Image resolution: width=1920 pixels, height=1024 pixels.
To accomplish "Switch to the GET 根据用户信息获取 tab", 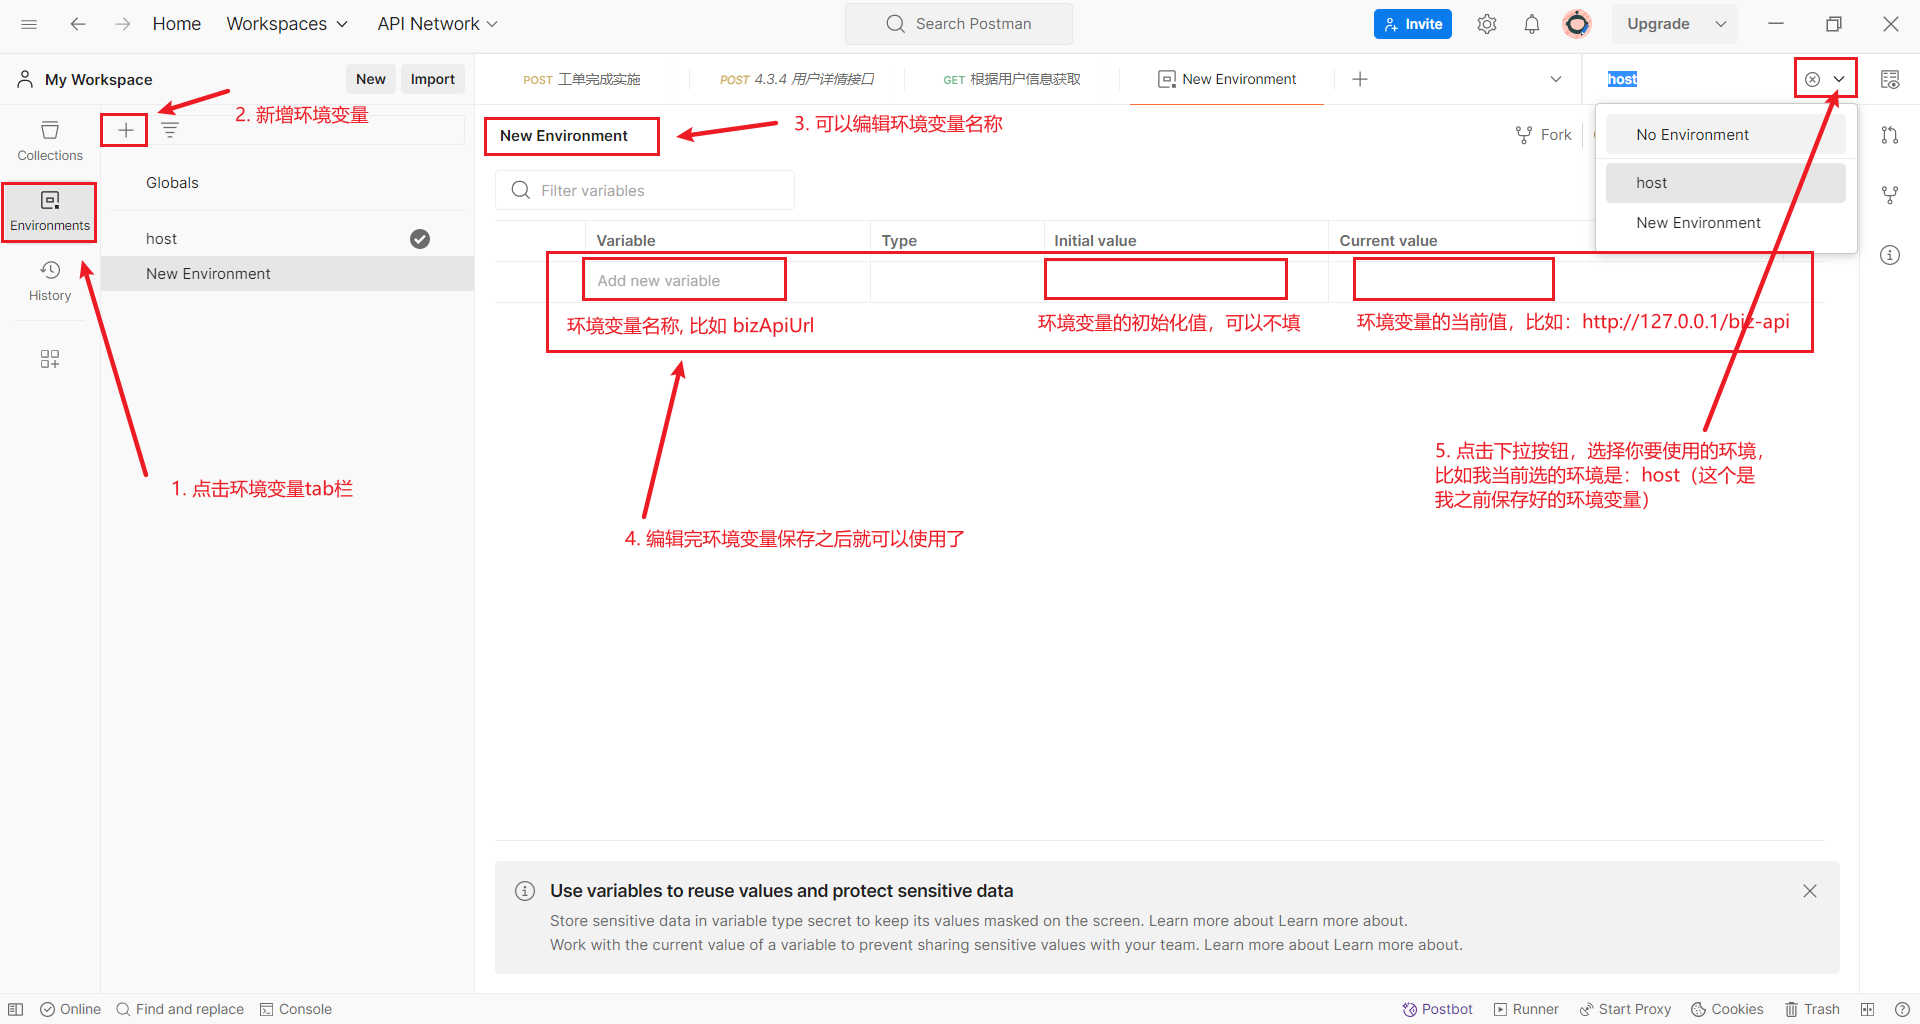I will [x=1012, y=79].
